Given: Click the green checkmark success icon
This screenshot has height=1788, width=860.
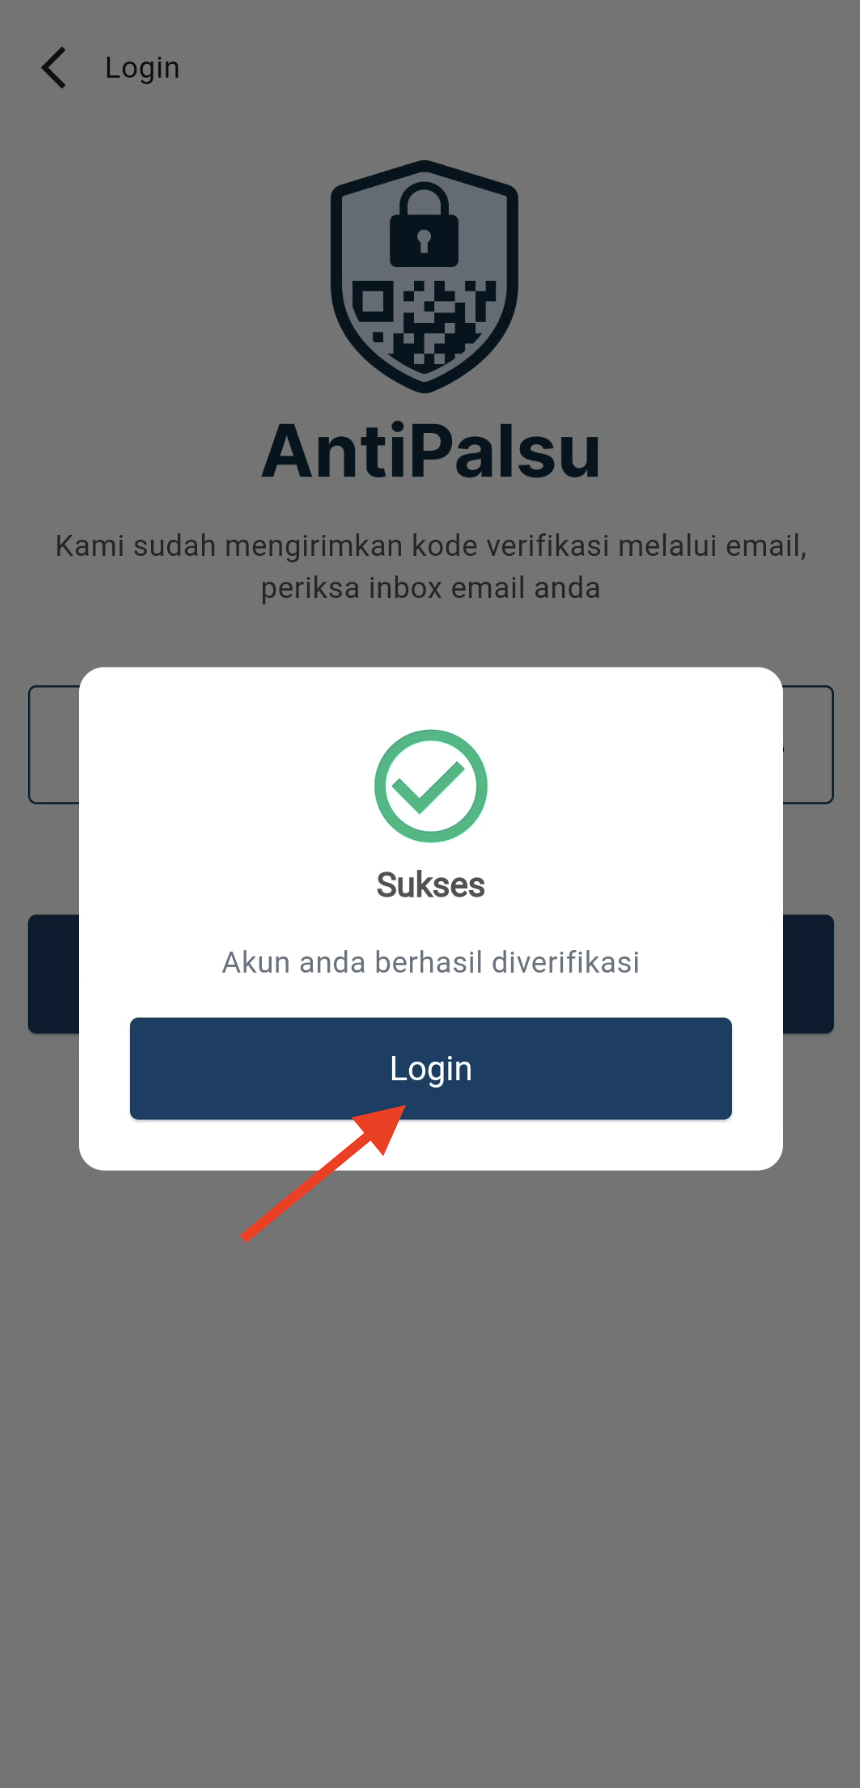Looking at the screenshot, I should coord(431,786).
